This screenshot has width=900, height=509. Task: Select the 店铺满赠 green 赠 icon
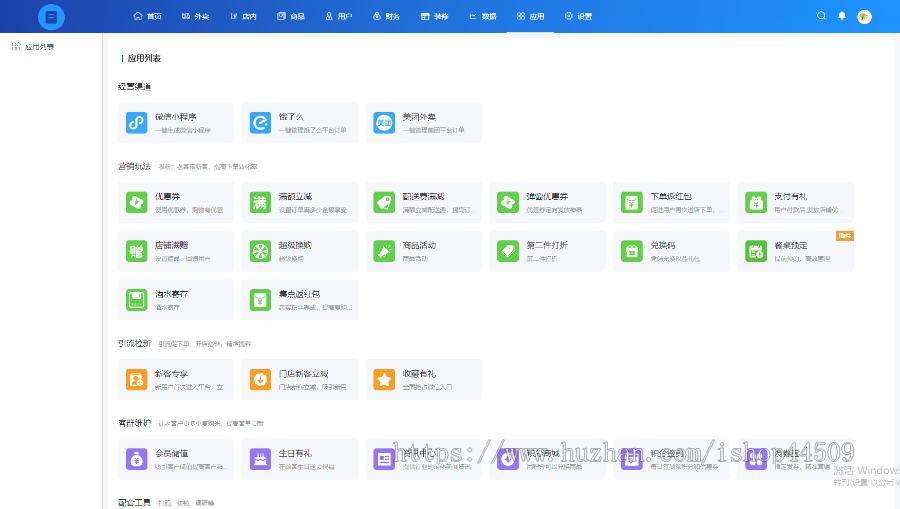coord(137,251)
